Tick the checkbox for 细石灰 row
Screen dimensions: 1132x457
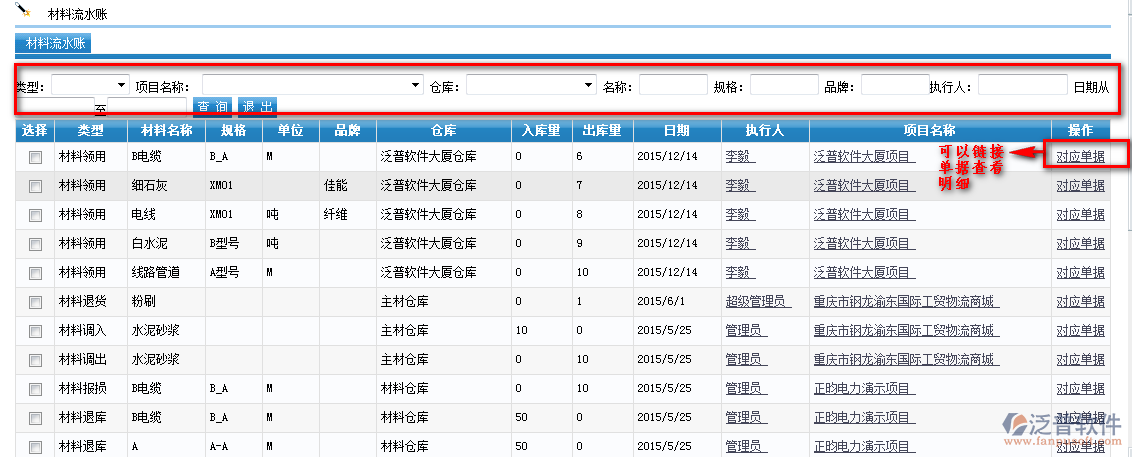(x=35, y=186)
